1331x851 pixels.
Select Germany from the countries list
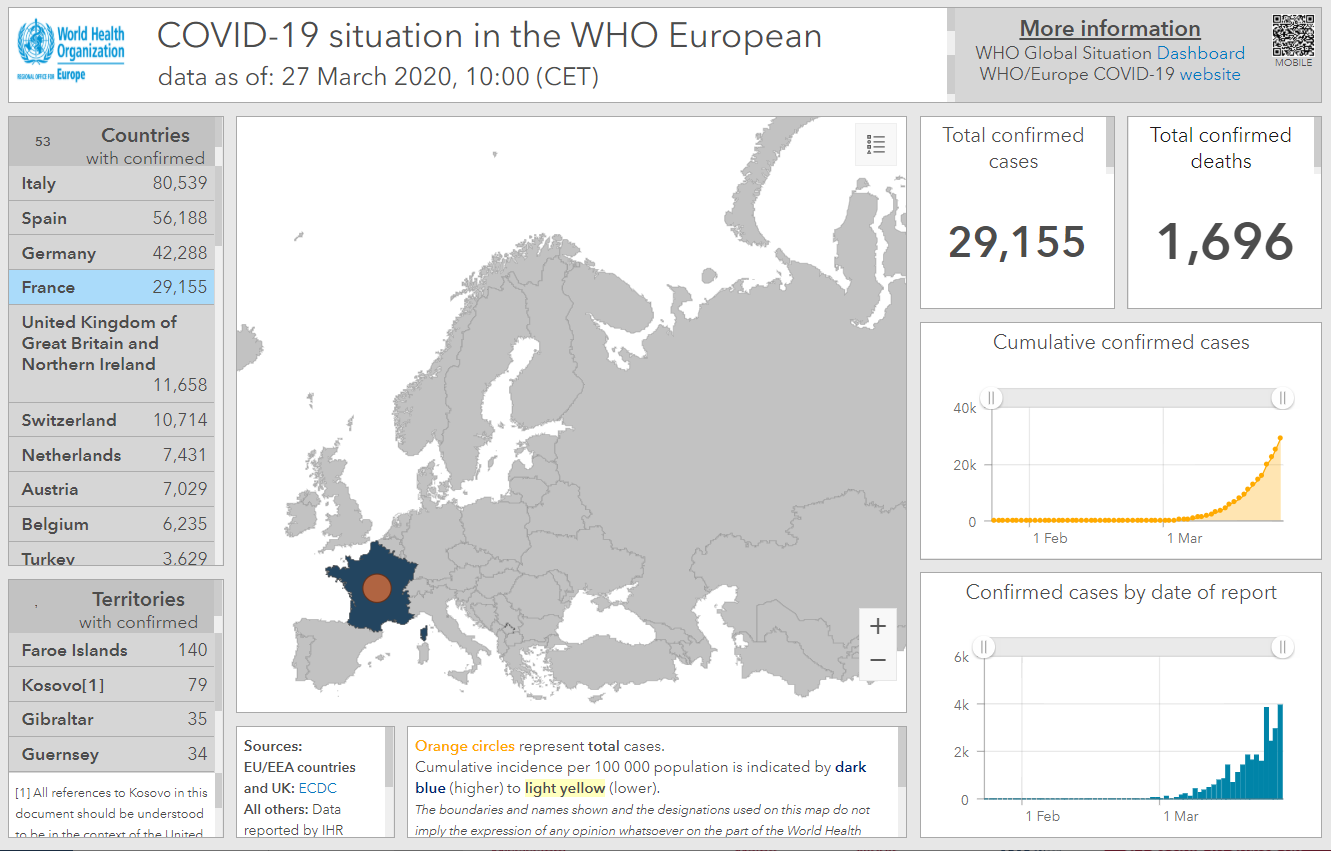point(112,253)
